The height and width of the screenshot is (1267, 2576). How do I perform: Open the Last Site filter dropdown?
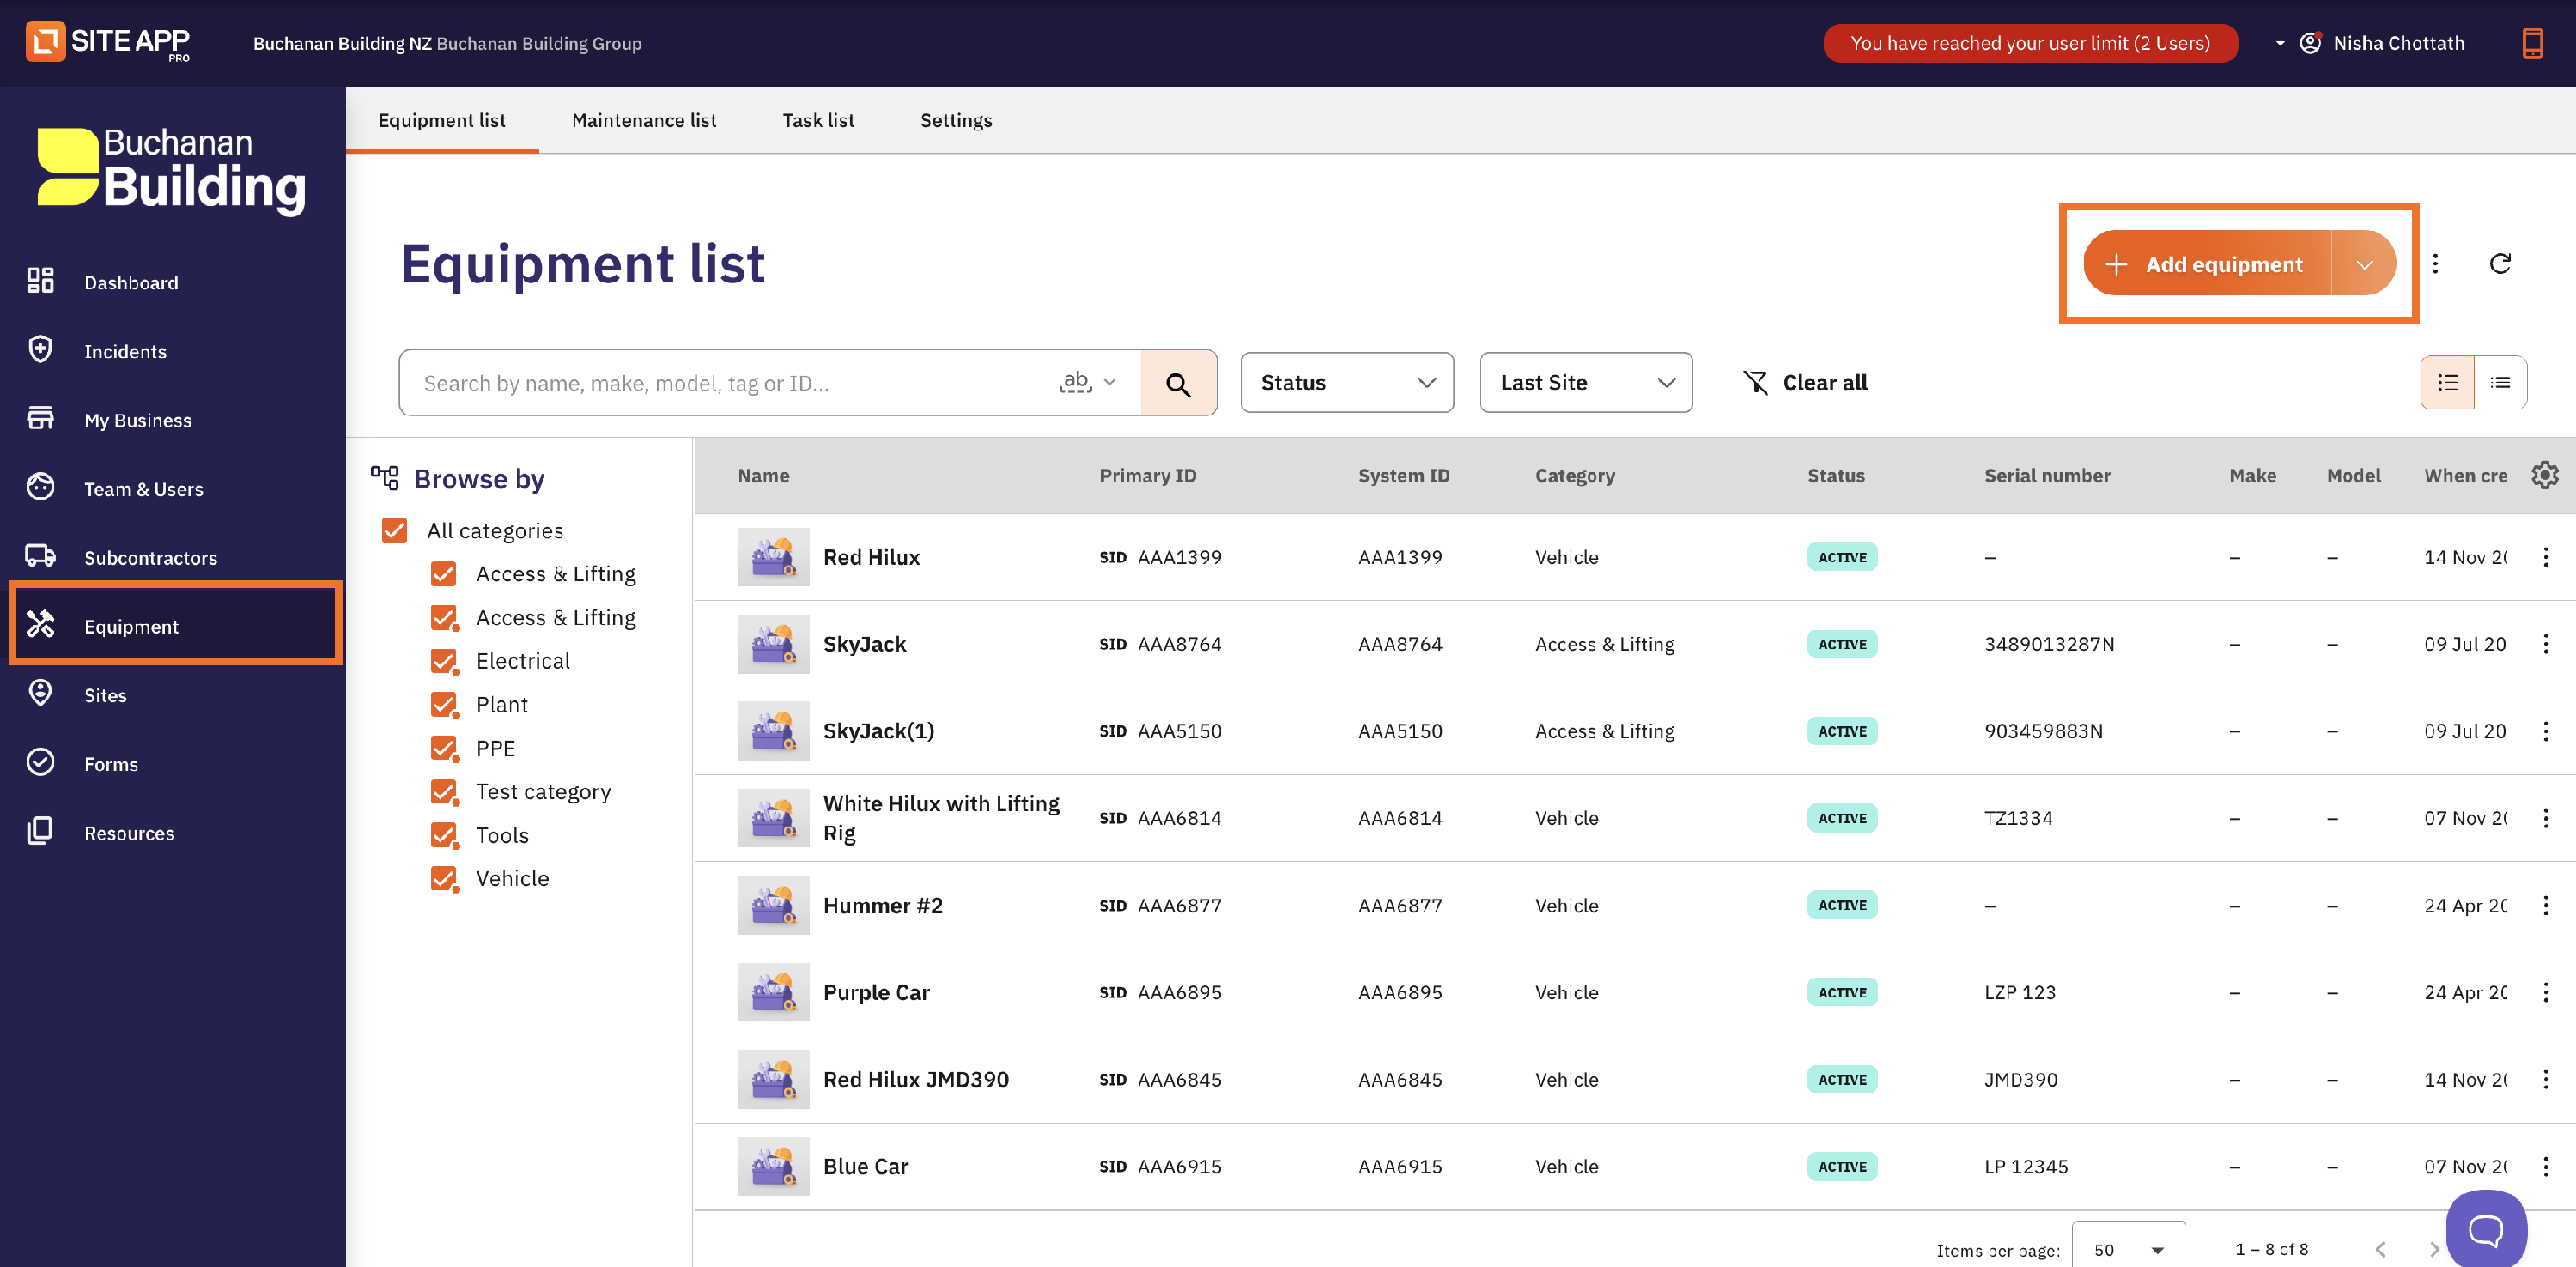coord(1586,383)
